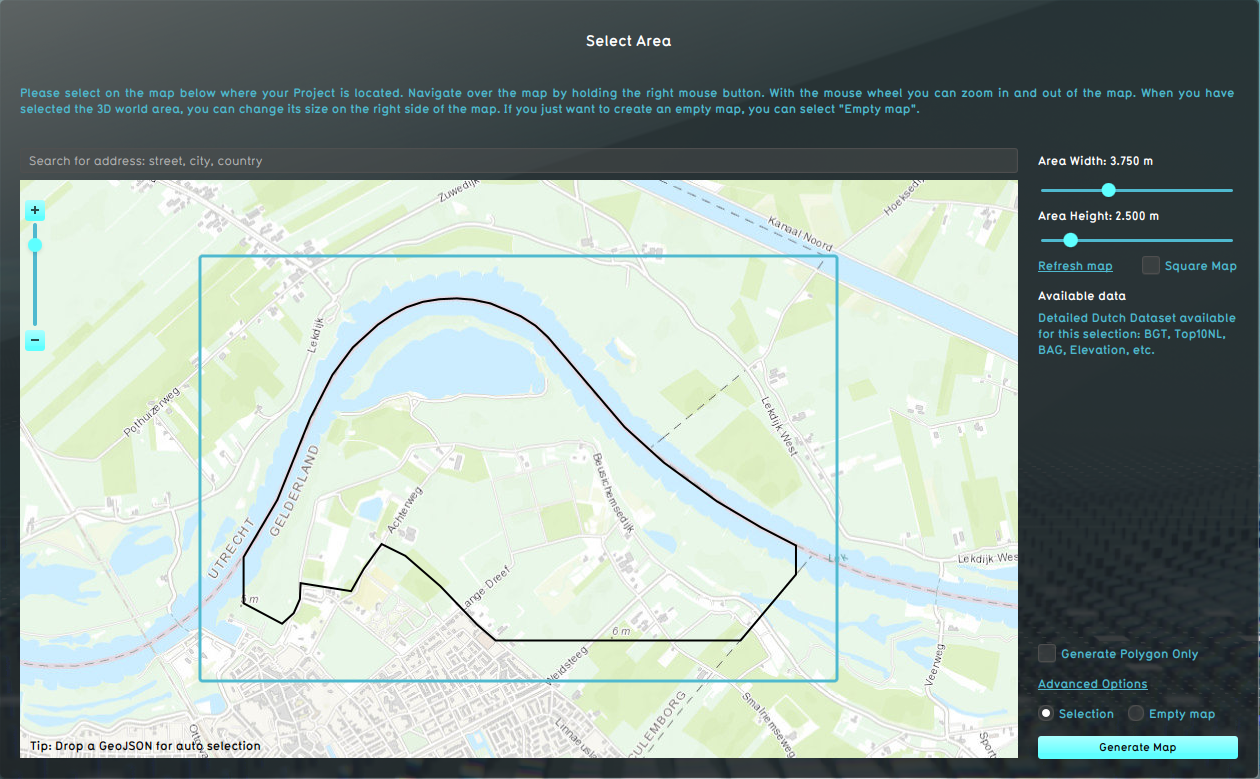This screenshot has height=779, width=1260.
Task: Select the Selection radio button
Action: point(1046,713)
